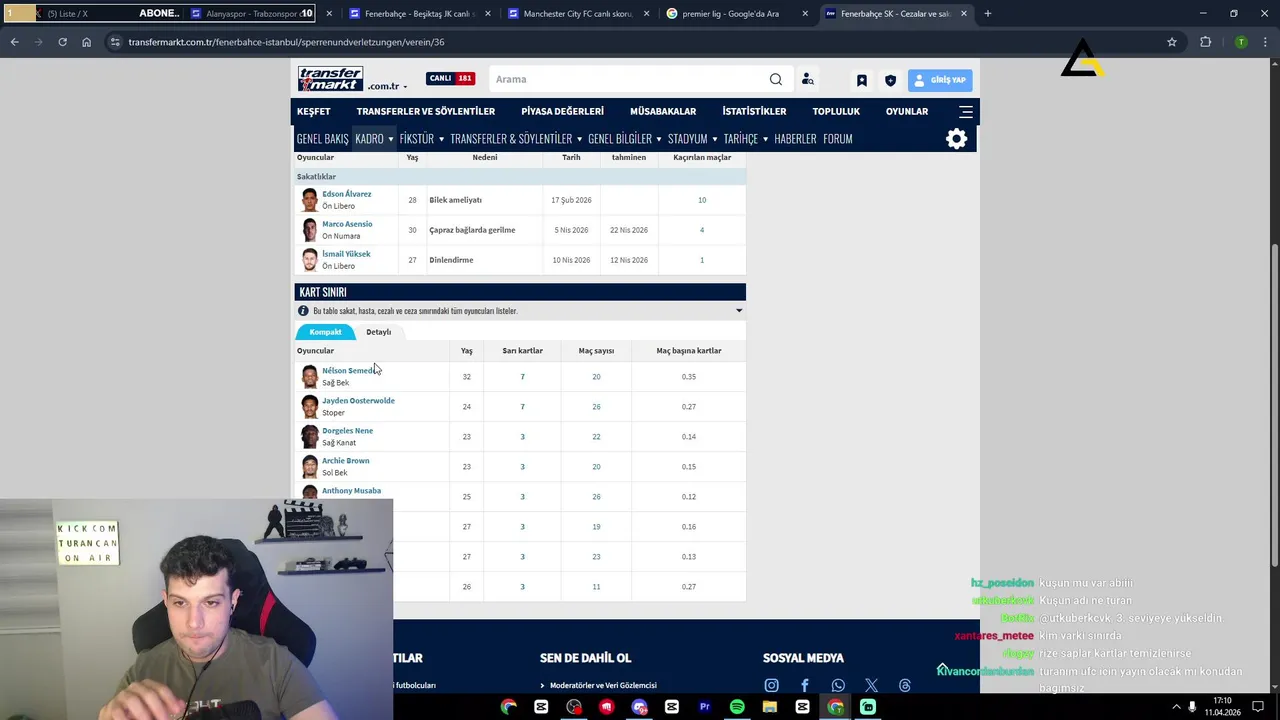
Task: Open Marco Asensio player link
Action: 347,224
